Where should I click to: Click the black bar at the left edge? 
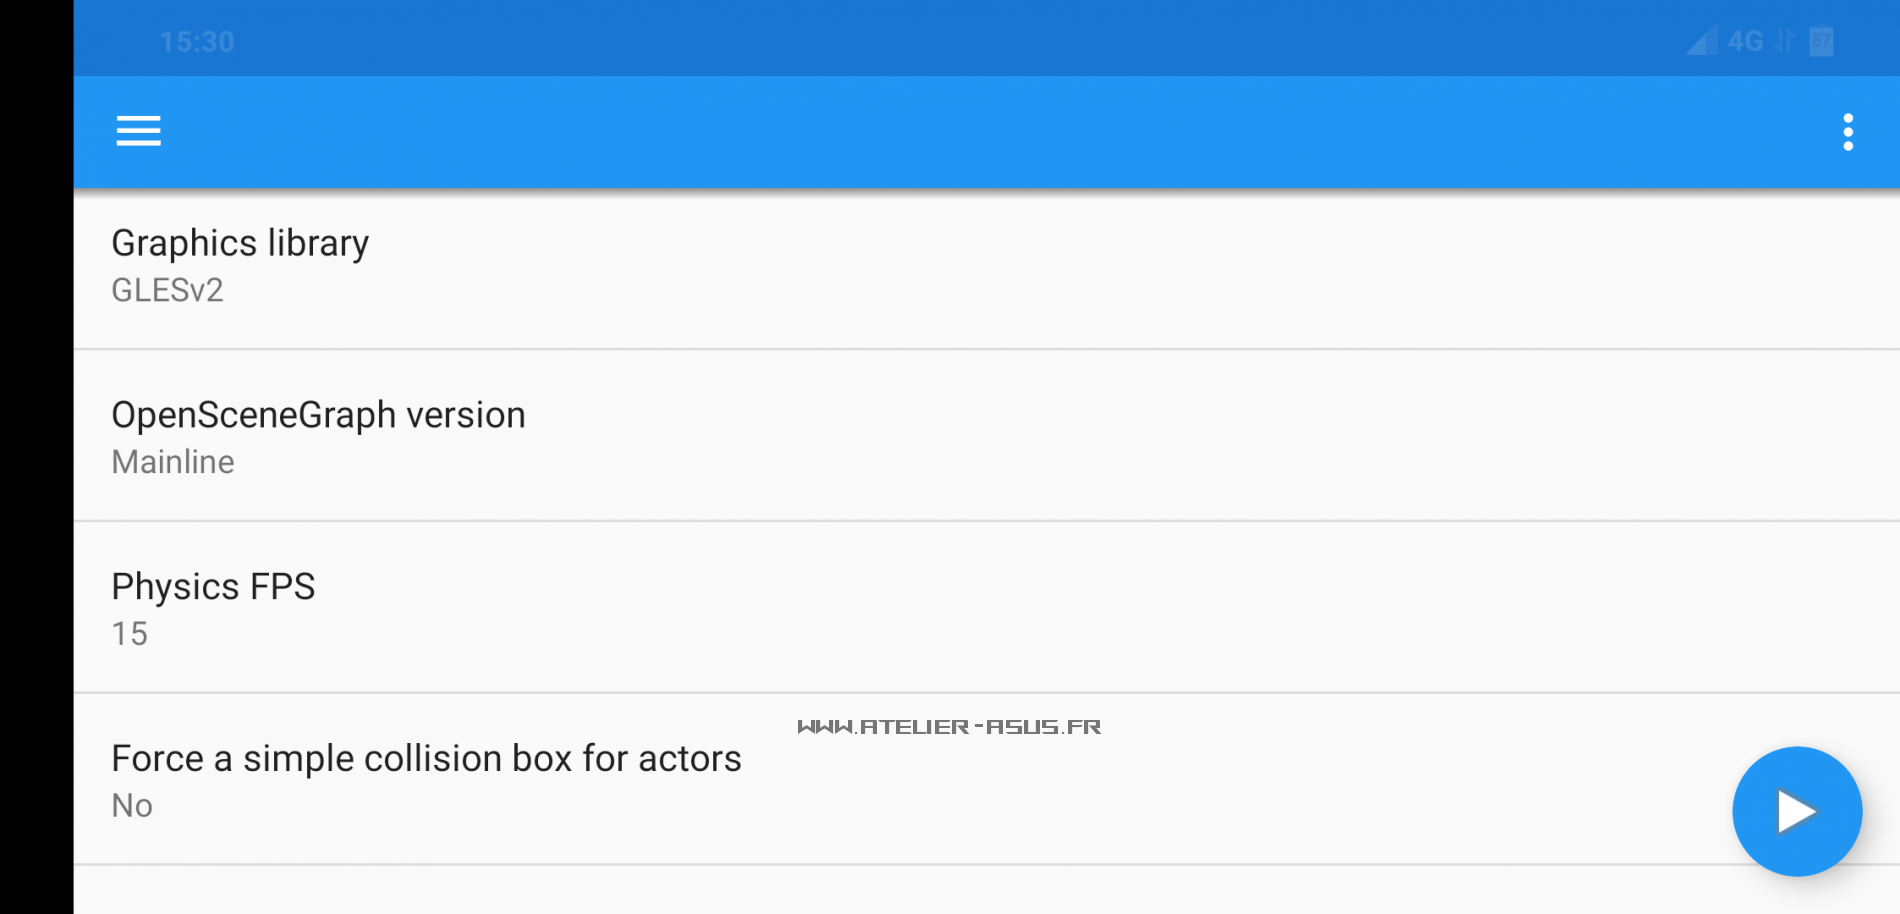(x=36, y=457)
